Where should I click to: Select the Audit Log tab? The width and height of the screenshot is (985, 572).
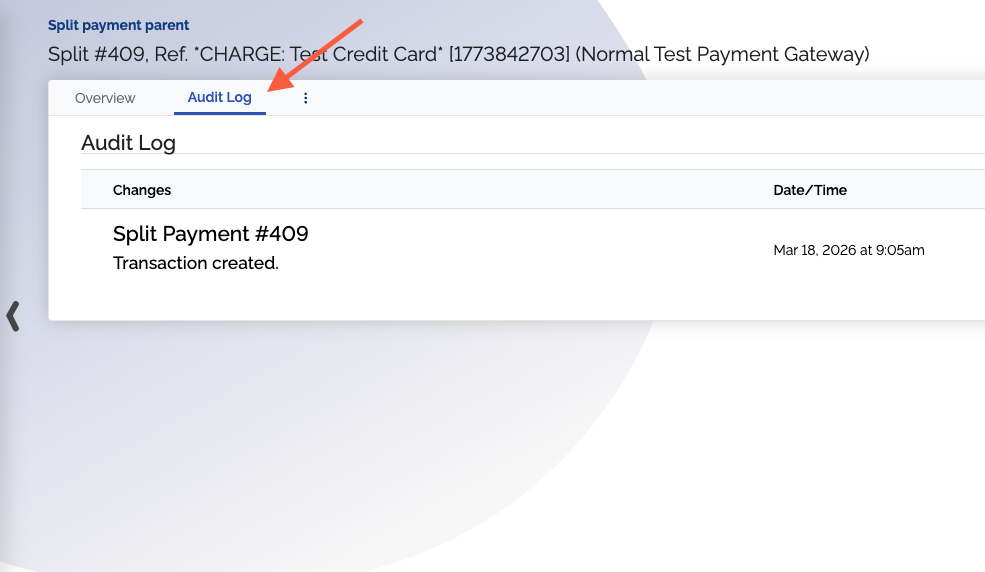[x=219, y=98]
